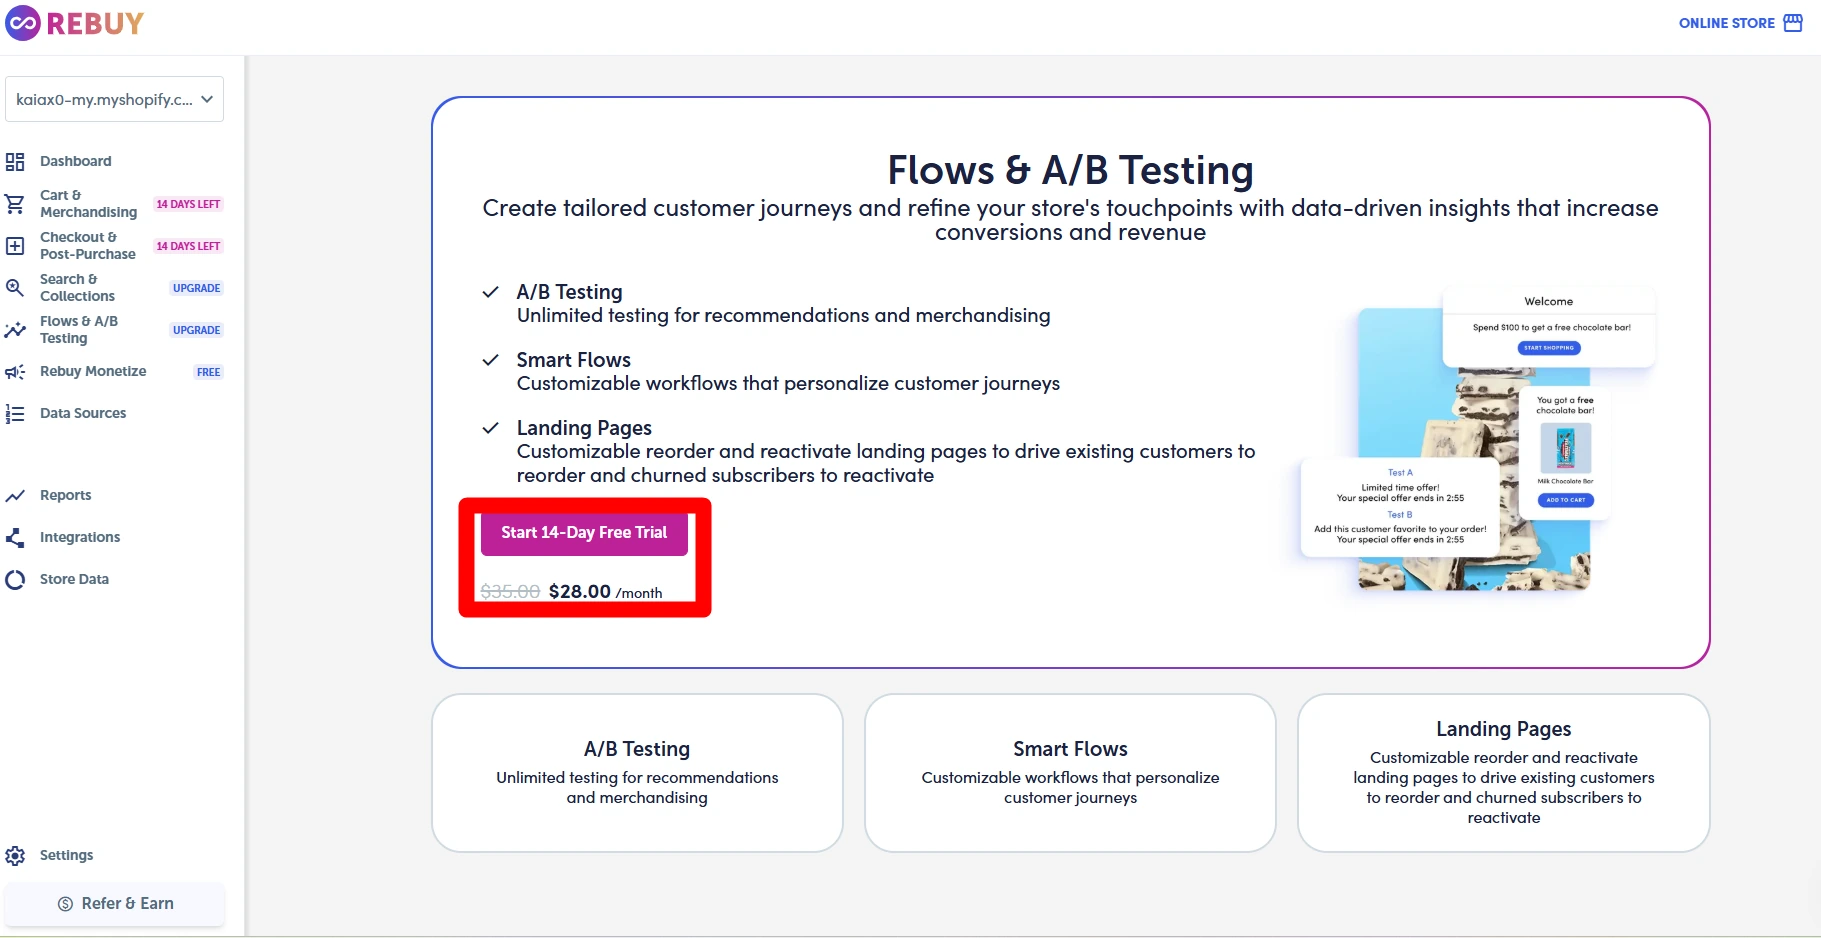Open Checkout & Post-Purchase section
Screen dimensions: 1821x938
click(88, 245)
